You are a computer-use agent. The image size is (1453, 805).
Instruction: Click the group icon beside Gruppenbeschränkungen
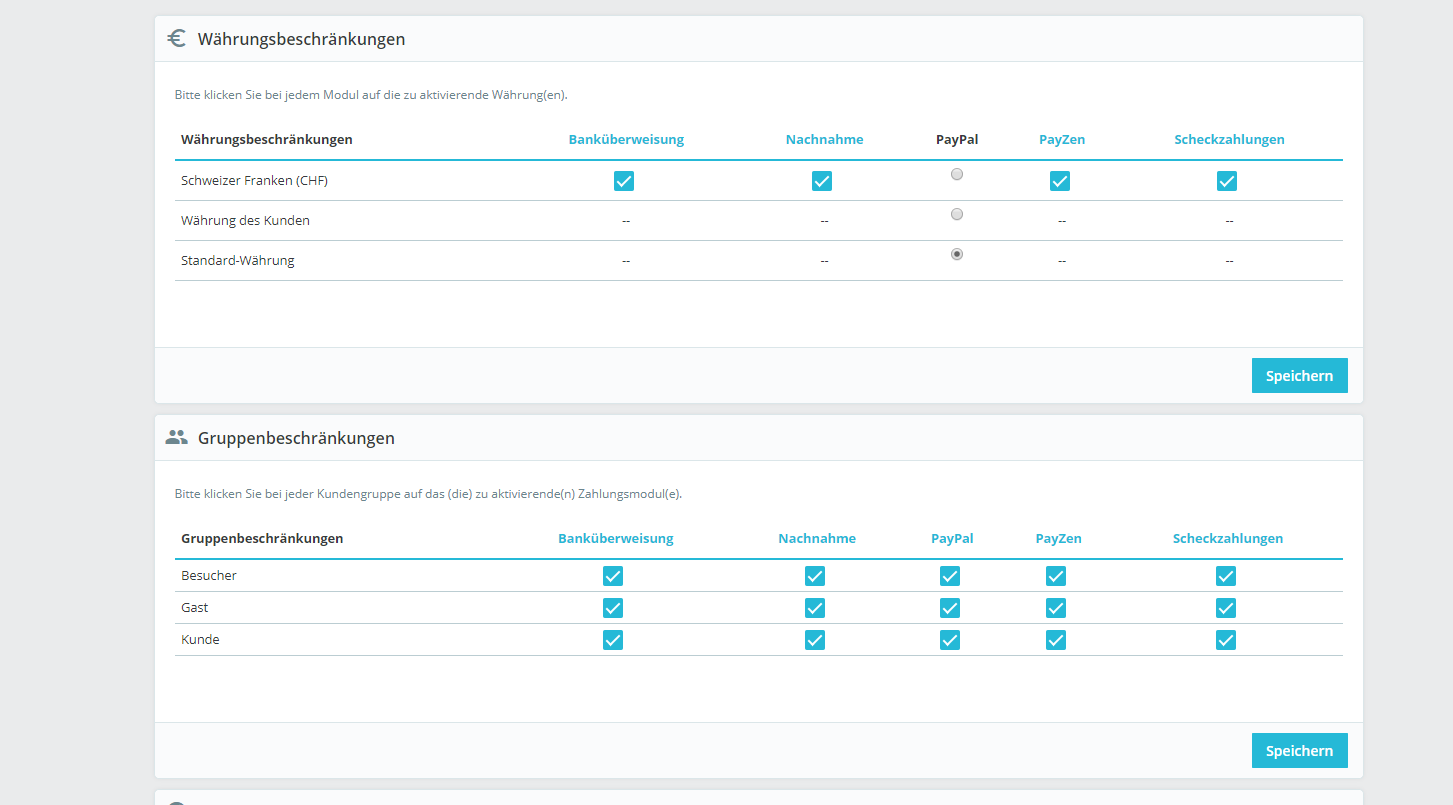coord(177,437)
